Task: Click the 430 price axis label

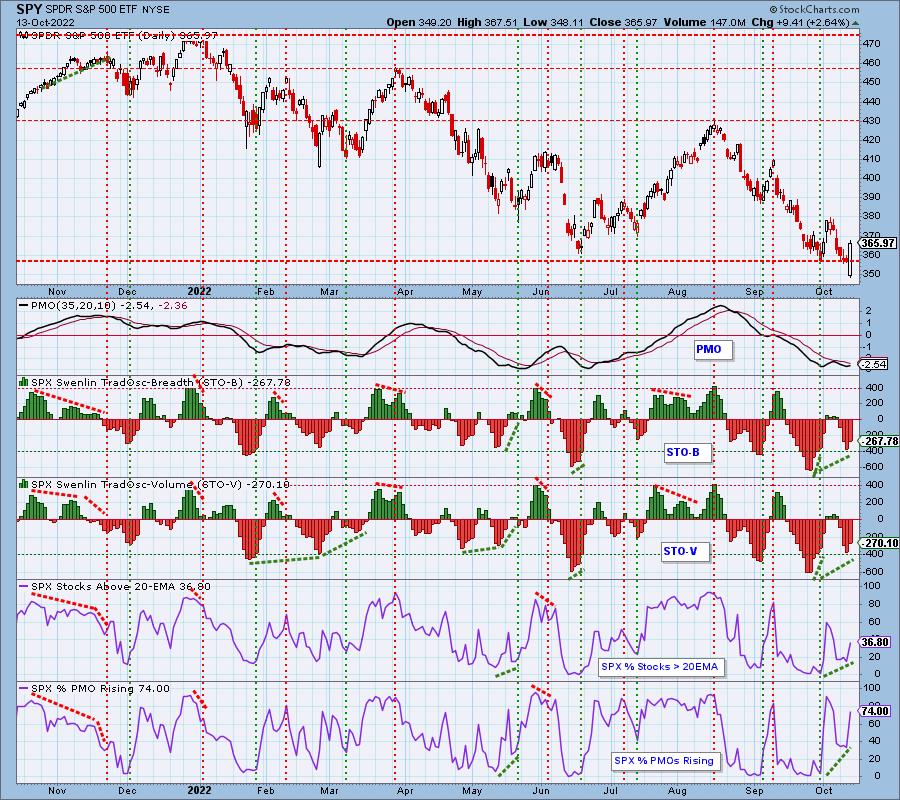Action: pyautogui.click(x=871, y=121)
